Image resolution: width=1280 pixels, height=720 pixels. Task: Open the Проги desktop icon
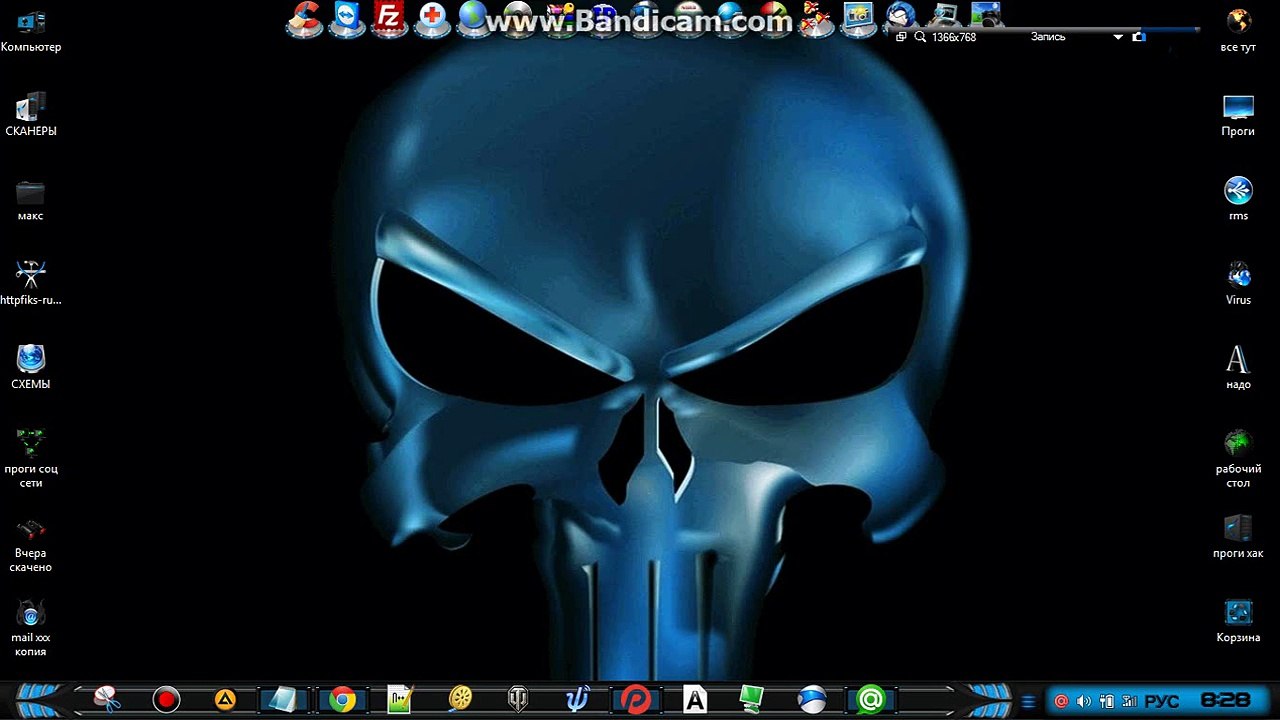[1238, 114]
